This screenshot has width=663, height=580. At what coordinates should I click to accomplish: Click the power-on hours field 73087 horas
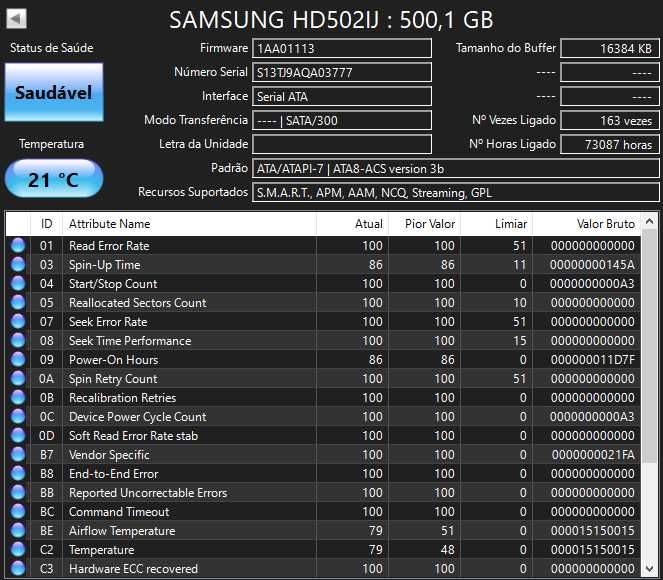tap(610, 144)
